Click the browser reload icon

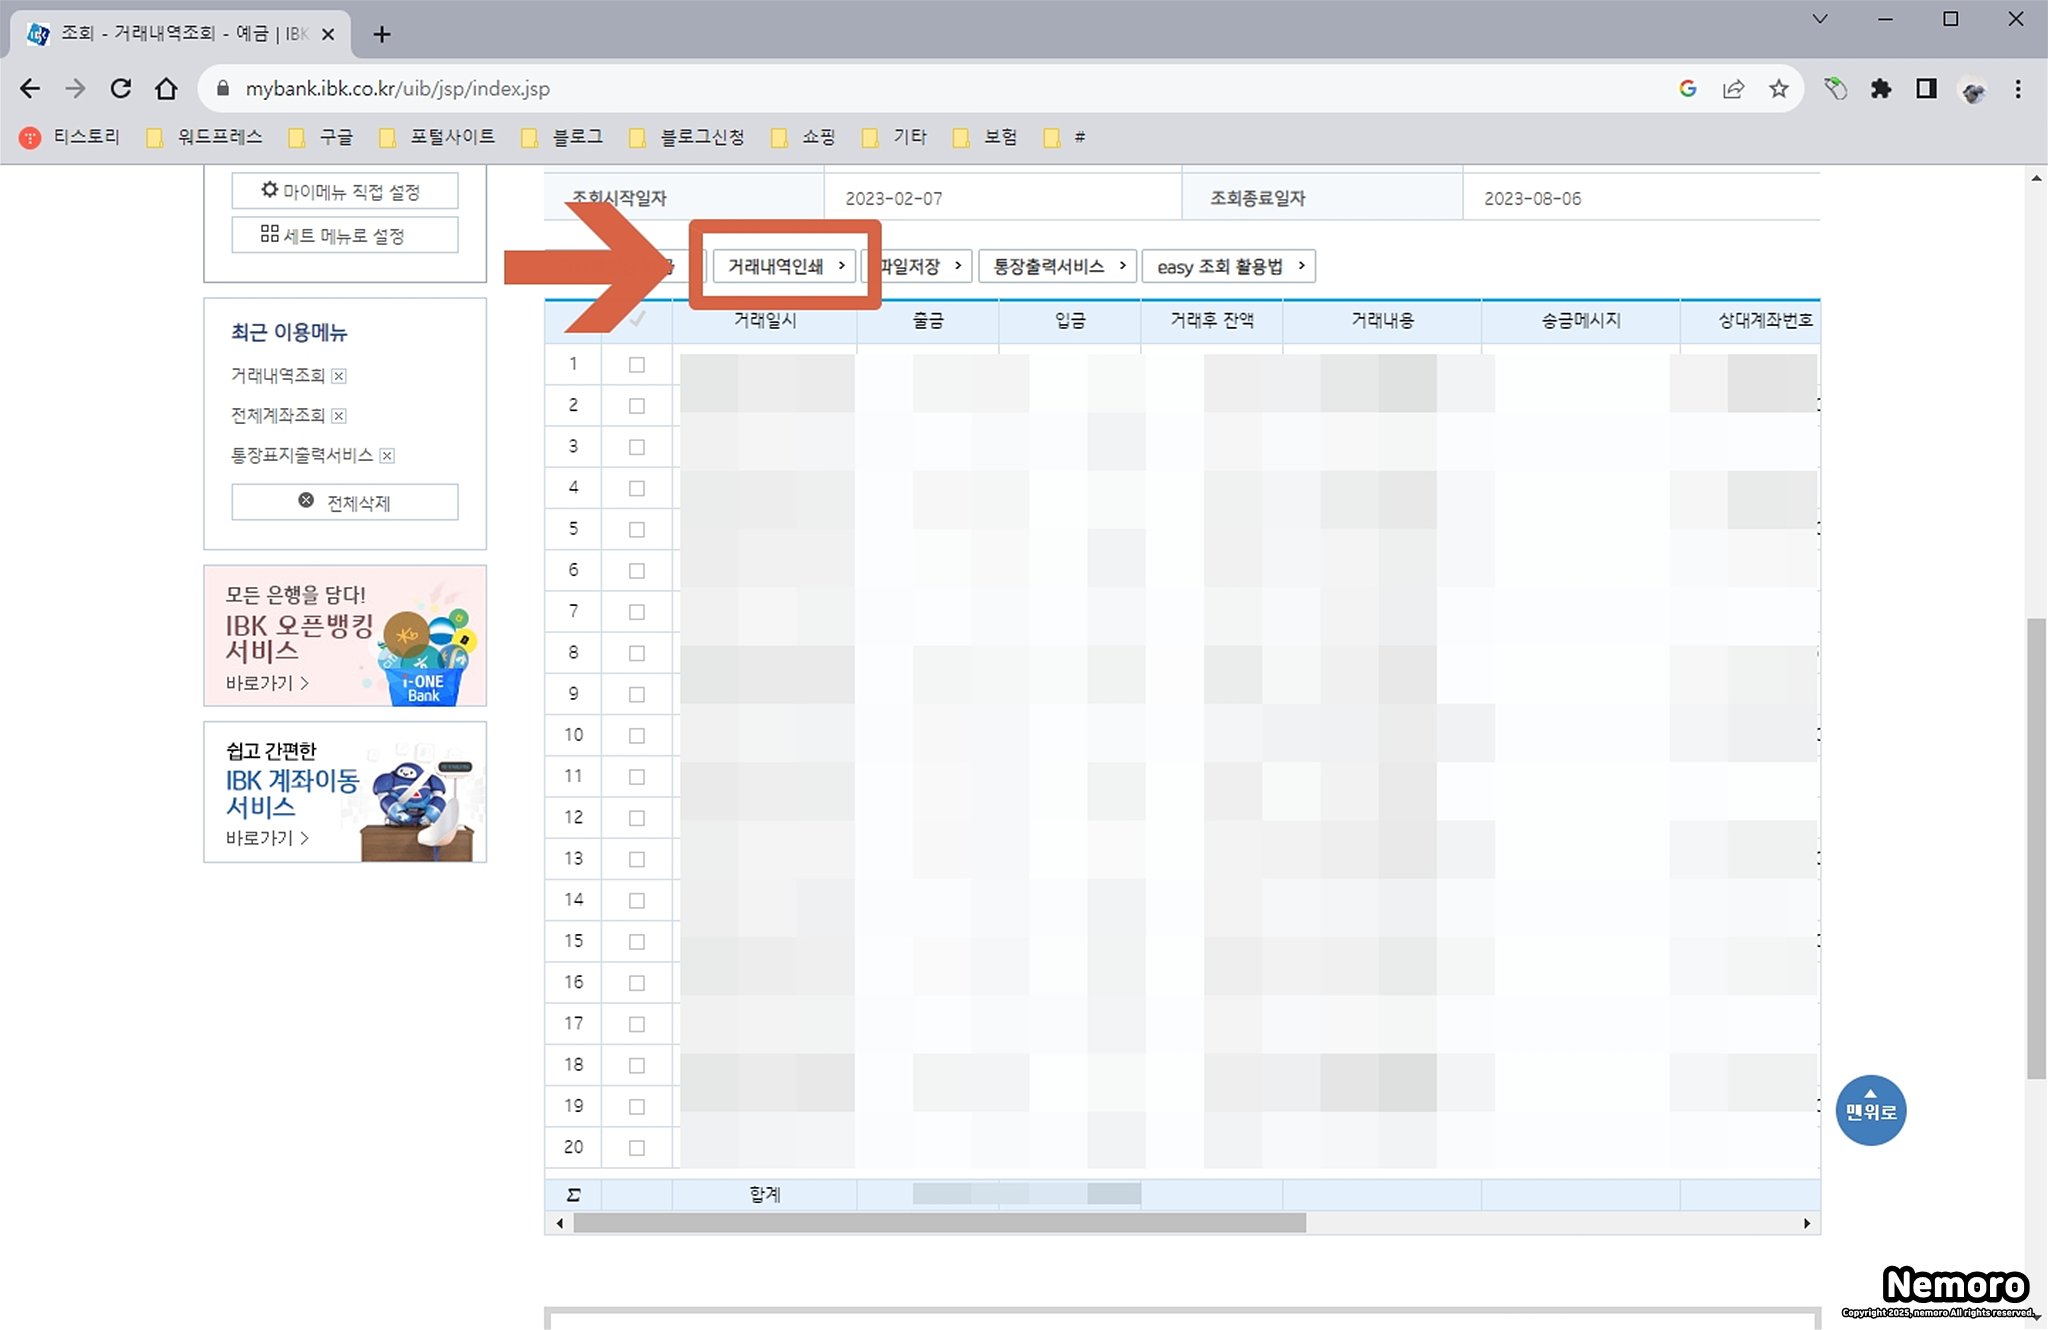(x=121, y=89)
